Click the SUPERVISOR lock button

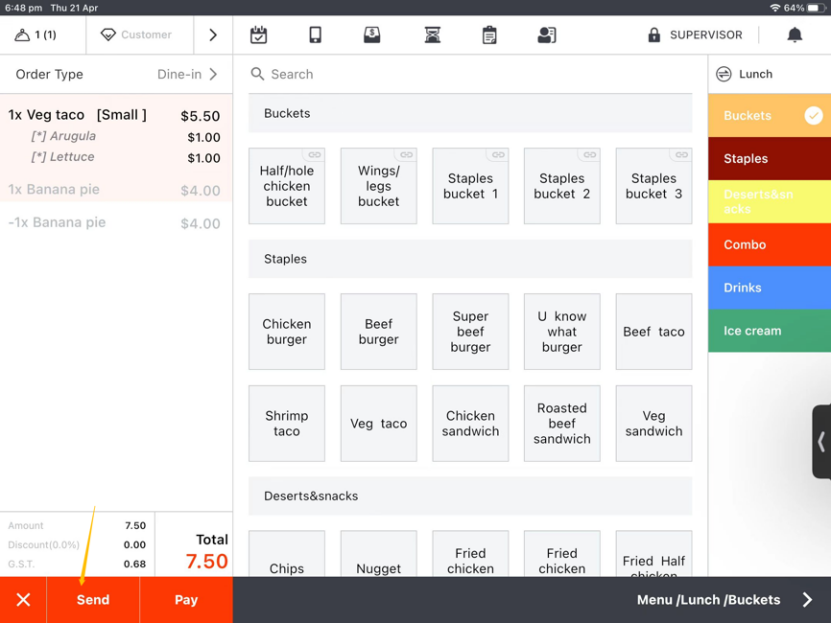pyautogui.click(x=695, y=35)
